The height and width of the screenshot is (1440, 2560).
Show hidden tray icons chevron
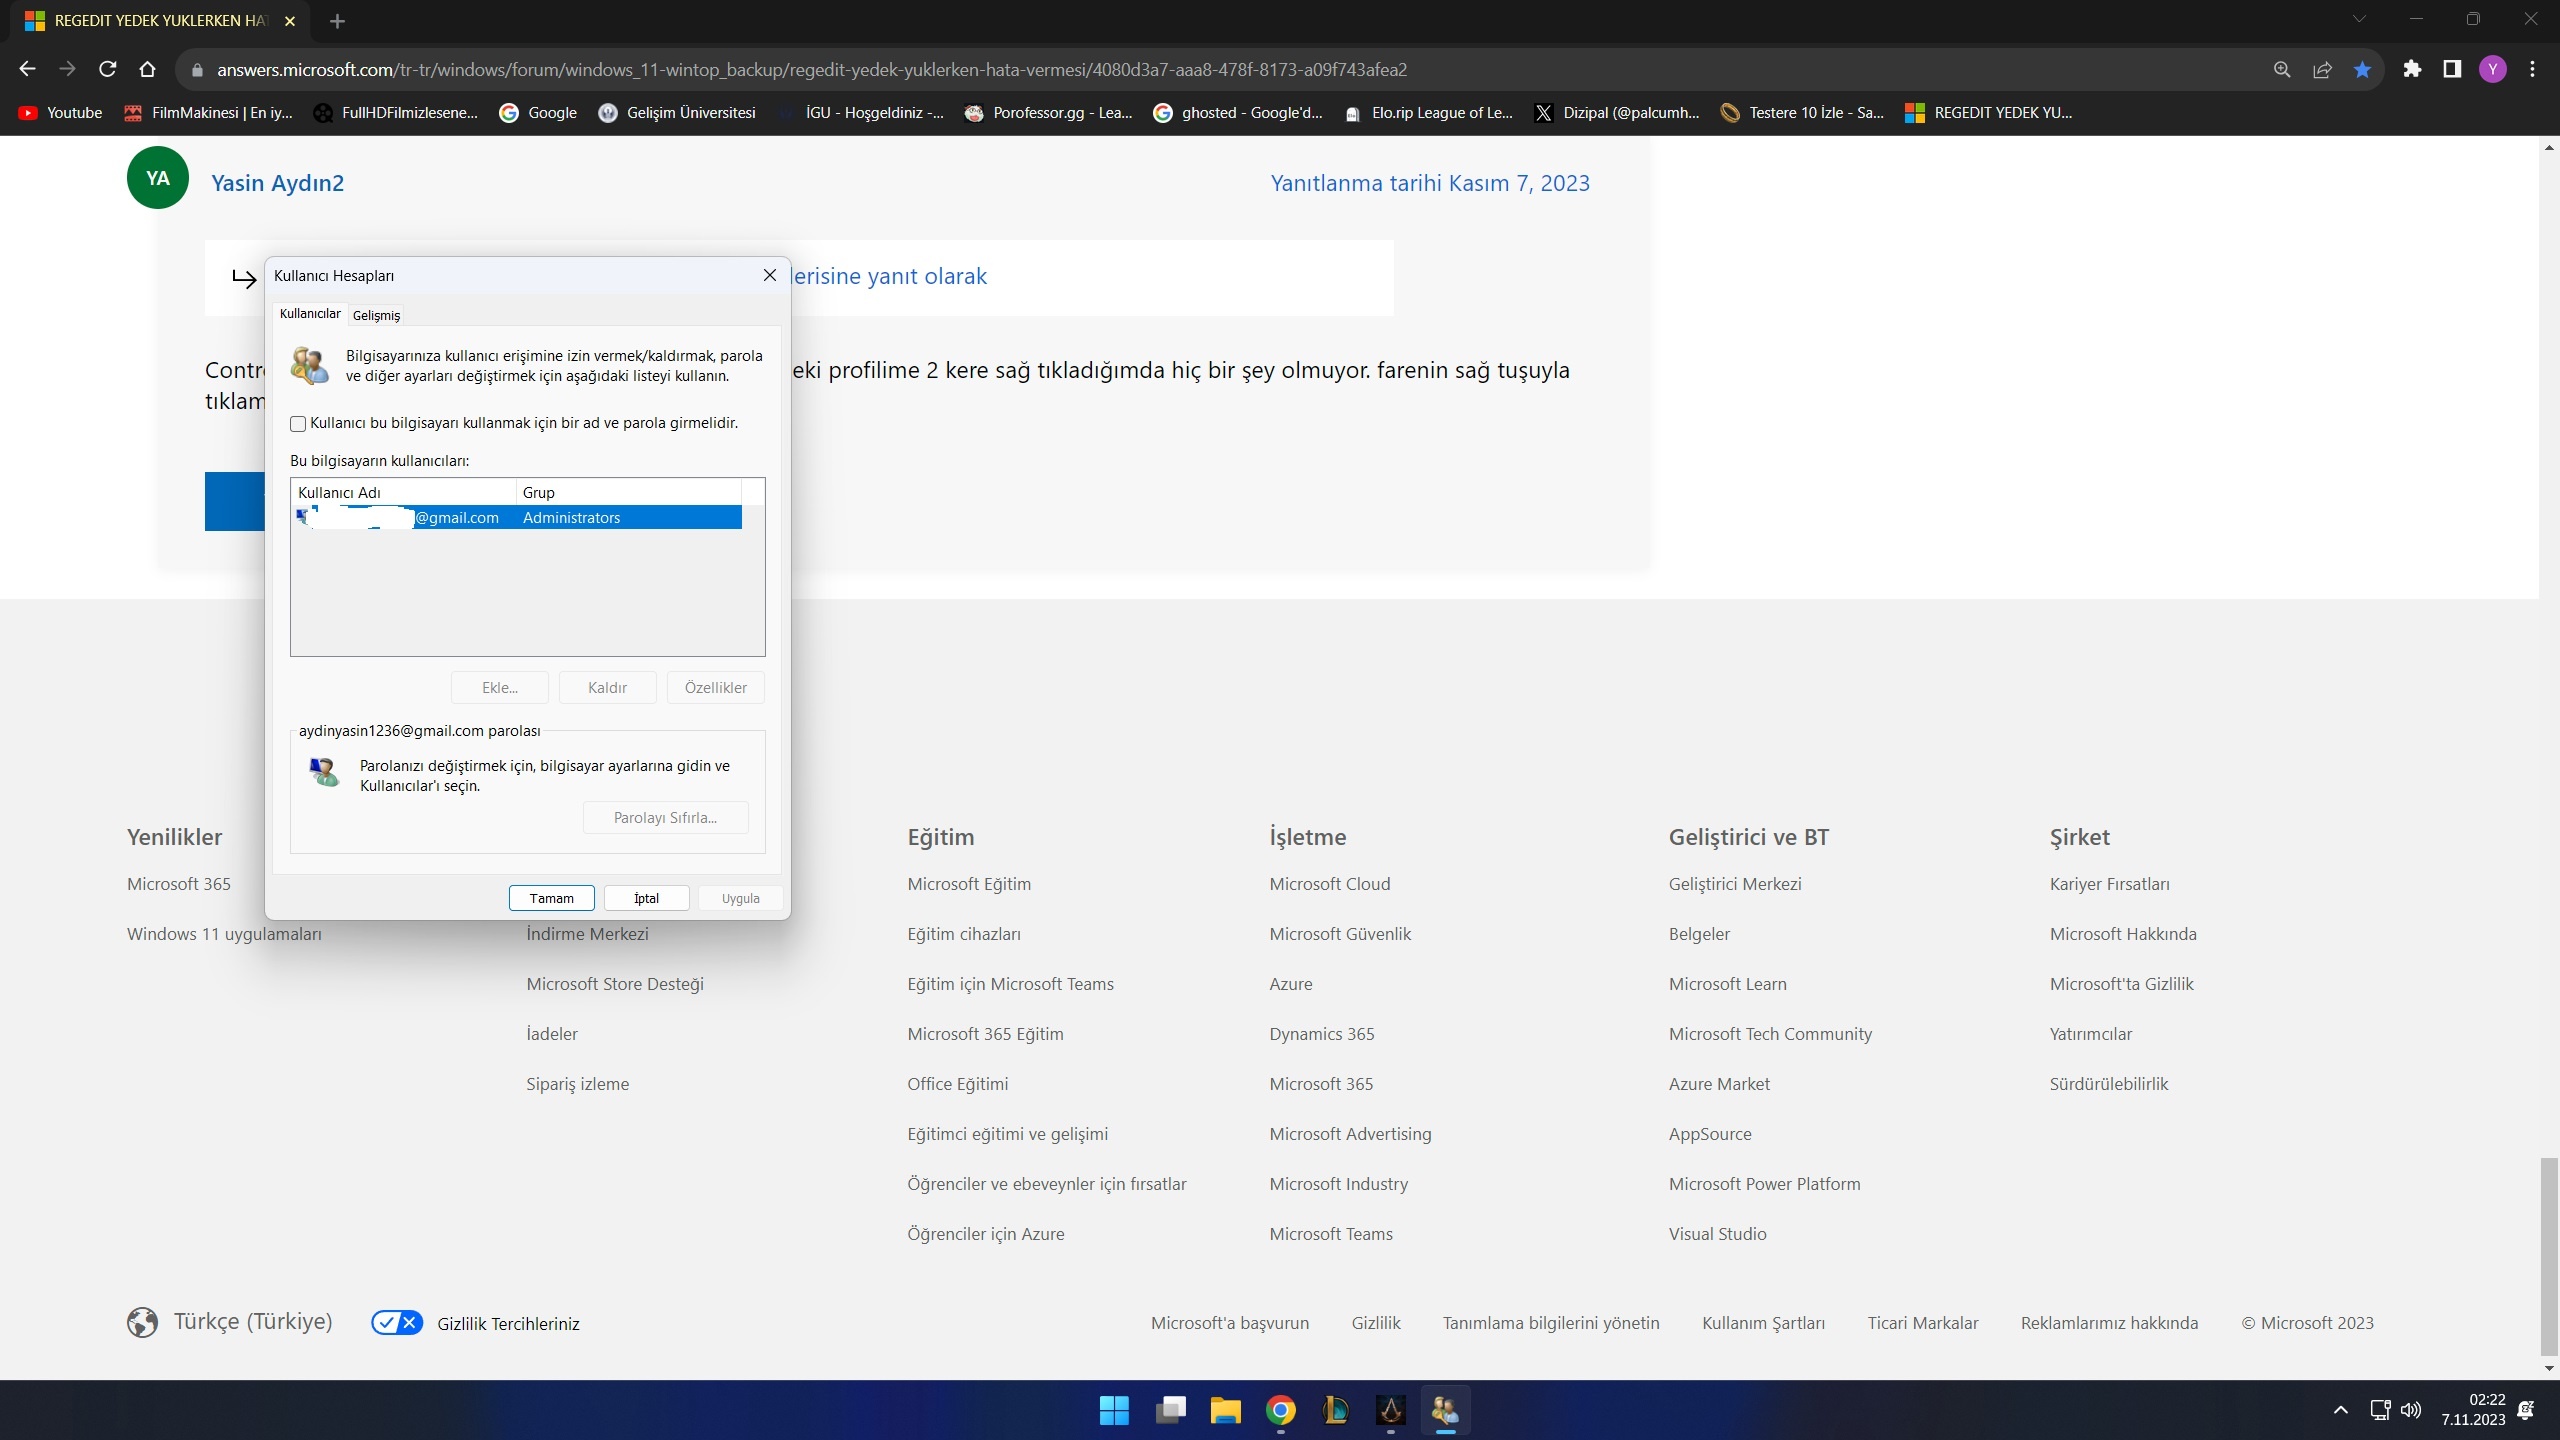(x=2341, y=1410)
